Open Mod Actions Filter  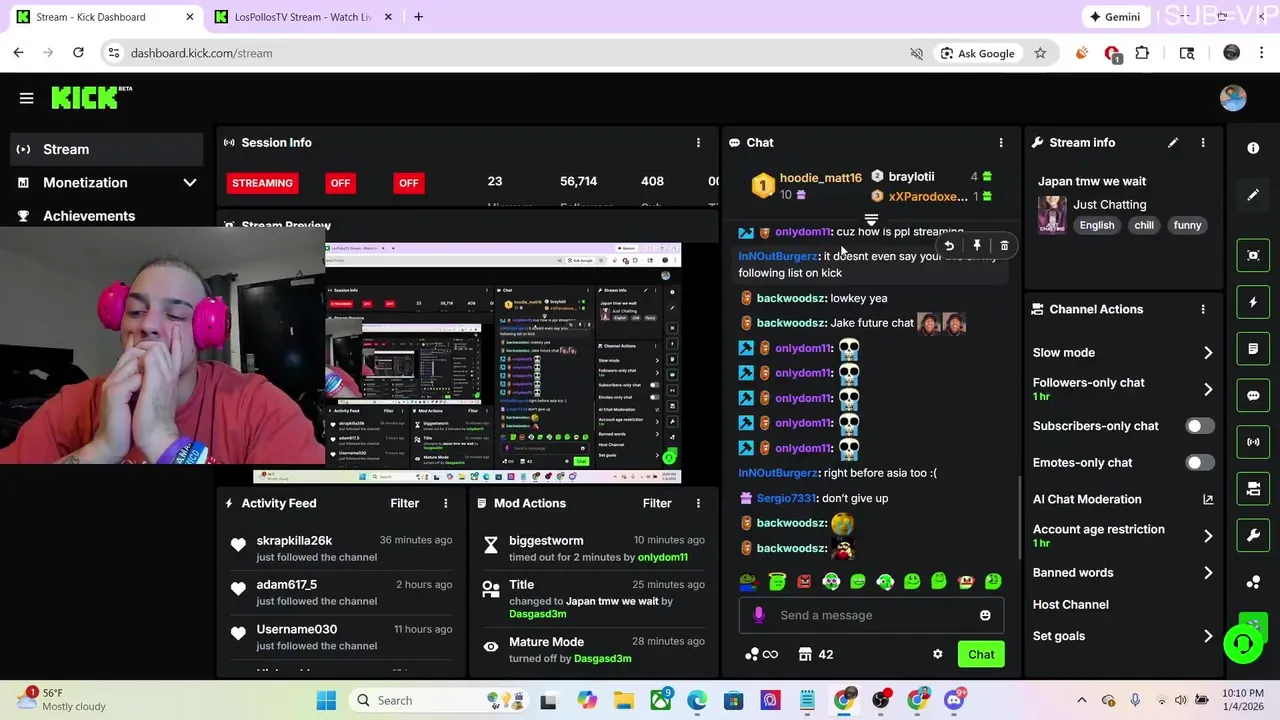(656, 503)
